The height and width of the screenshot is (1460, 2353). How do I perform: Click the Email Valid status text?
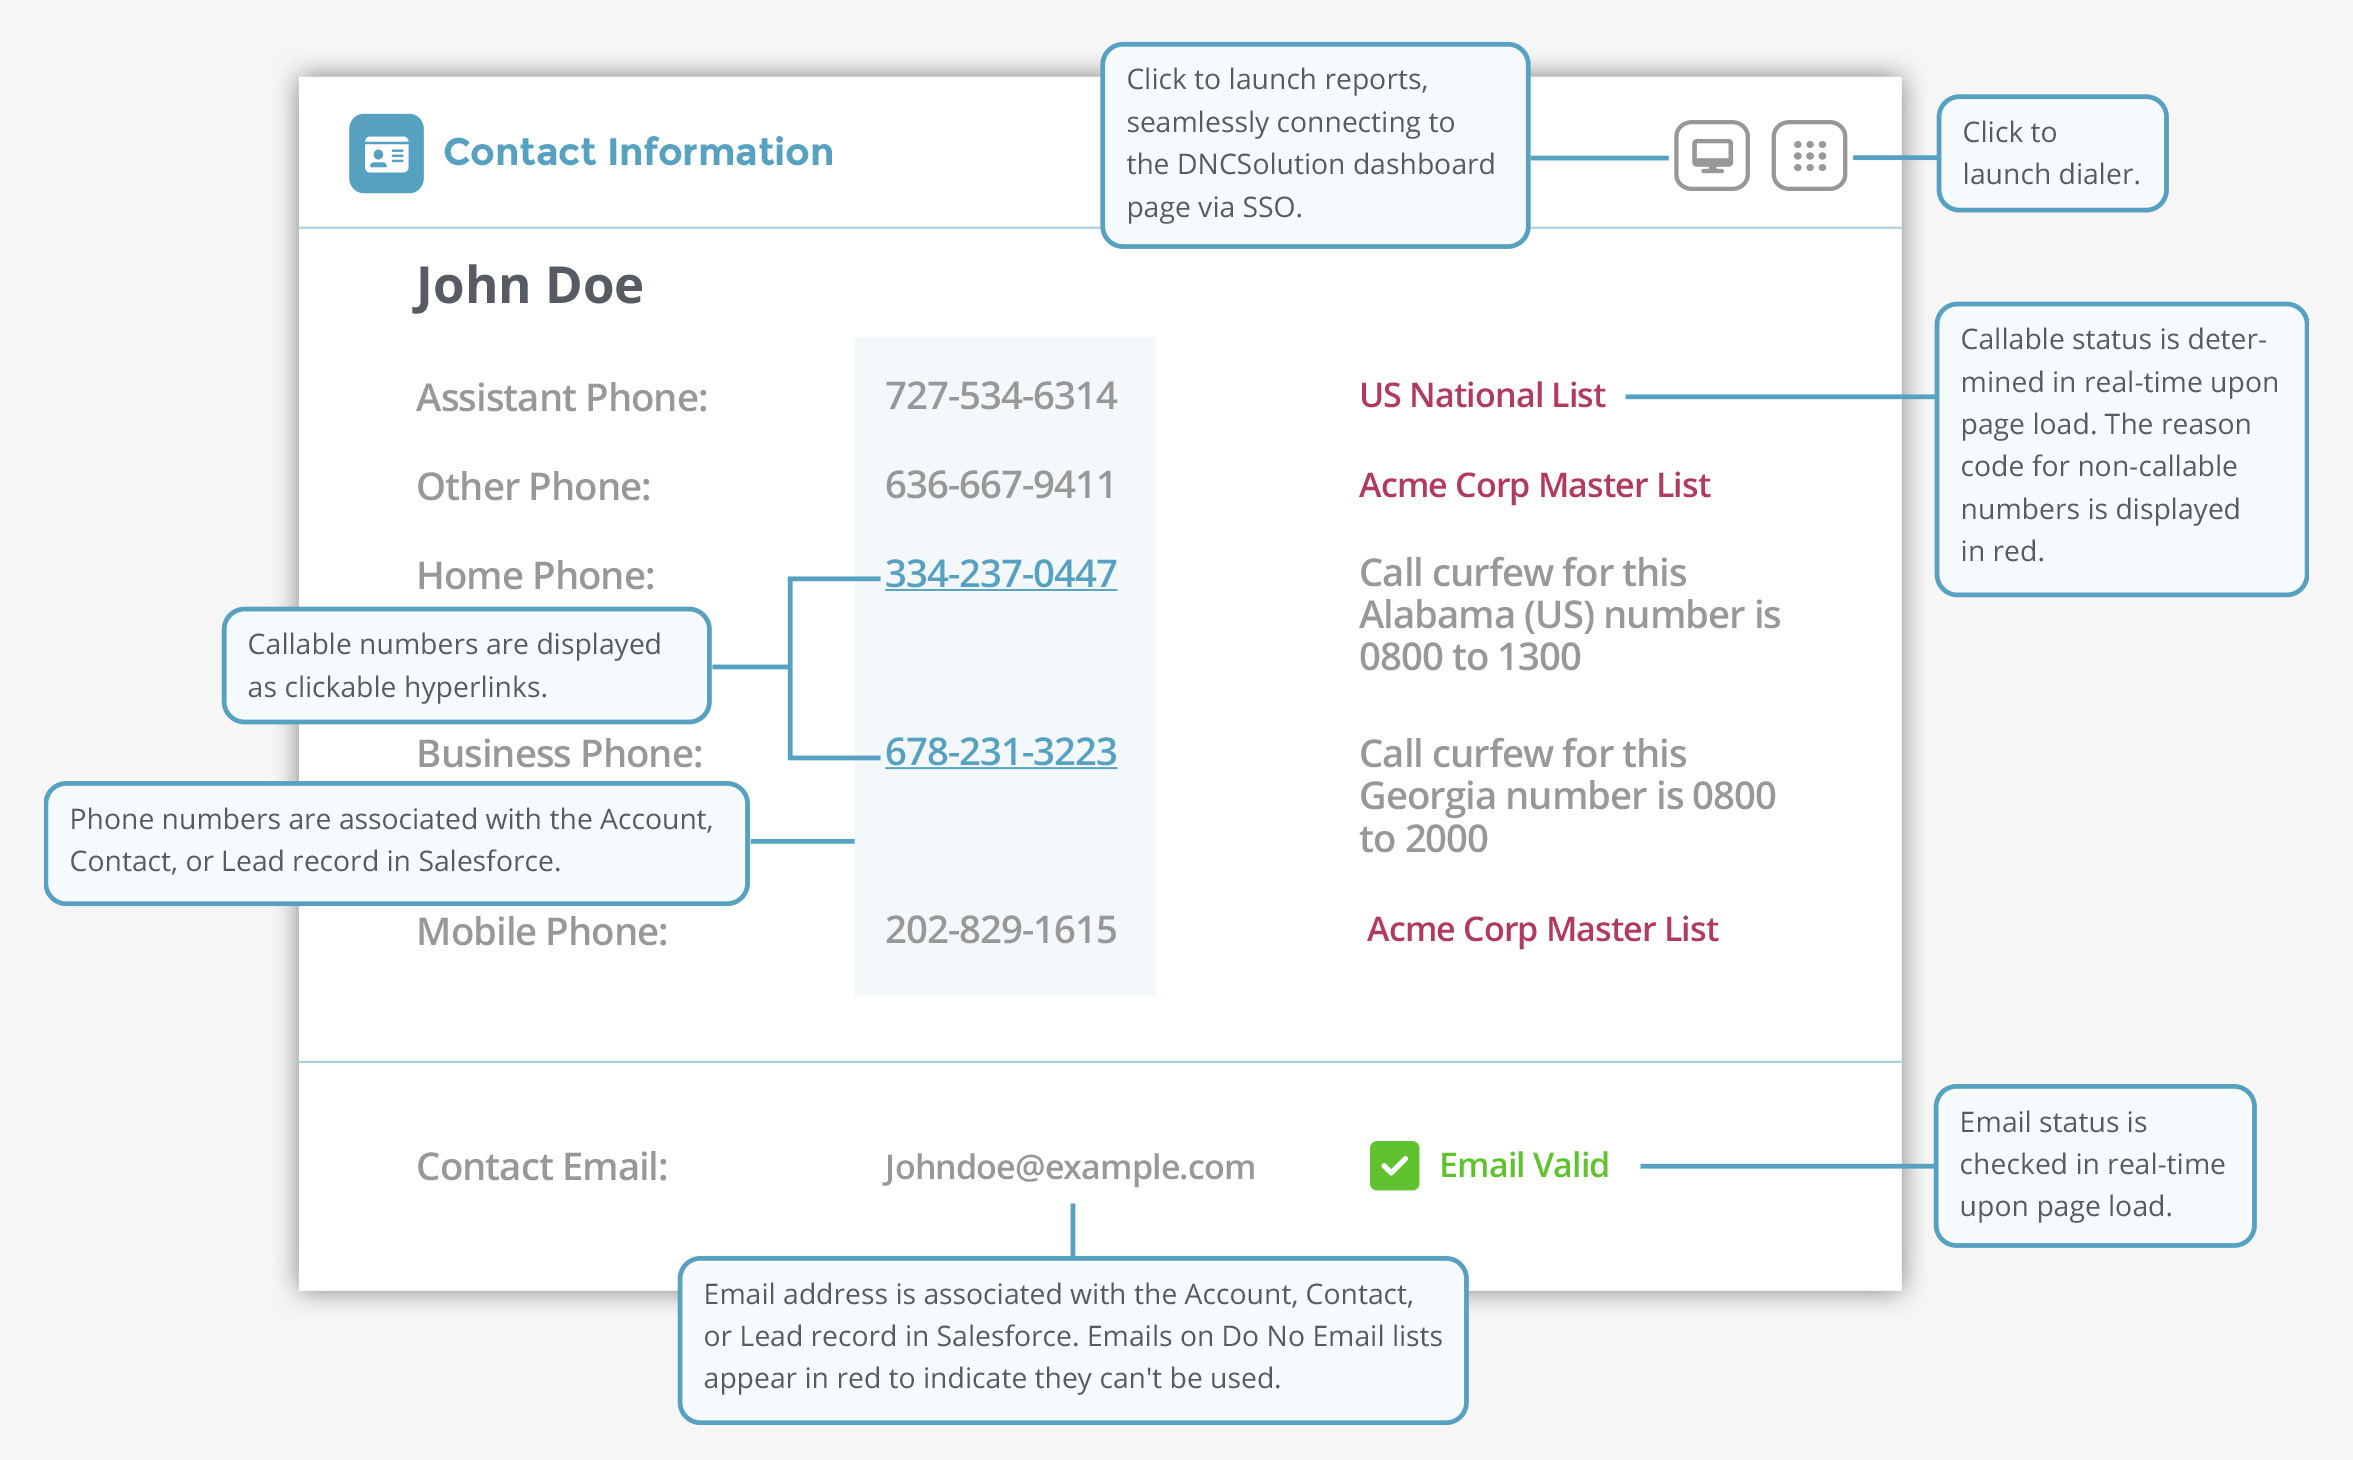(1523, 1166)
